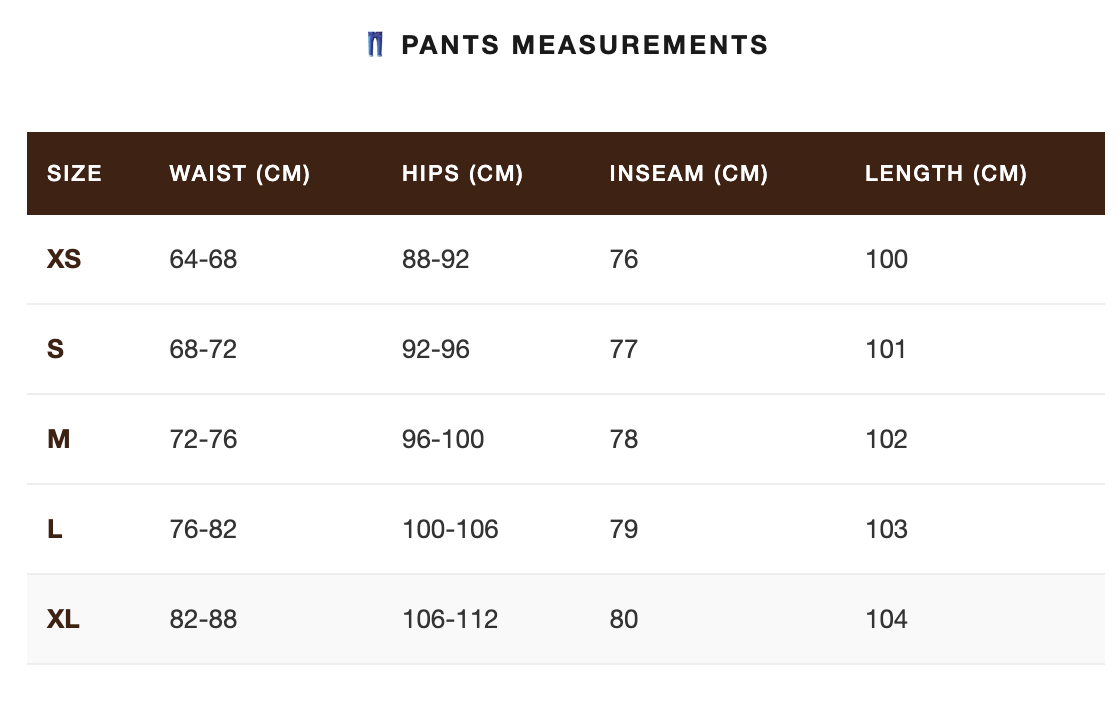Click the WAIST (CM) column header
Image resolution: width=1120 pixels, height=706 pixels.
coord(240,174)
